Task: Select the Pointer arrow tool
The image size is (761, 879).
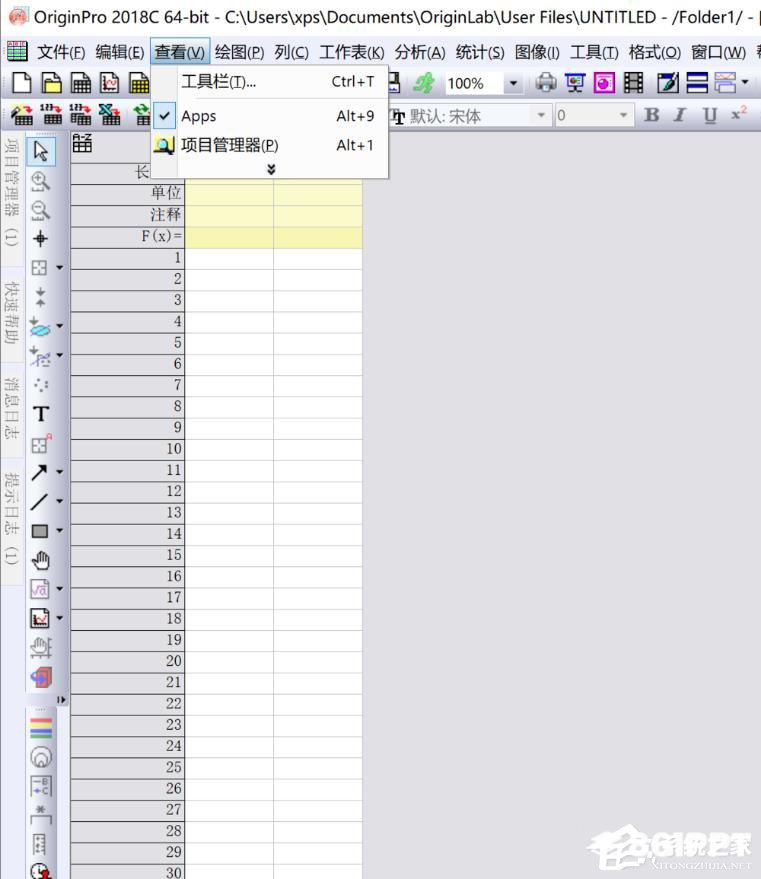Action: click(40, 151)
